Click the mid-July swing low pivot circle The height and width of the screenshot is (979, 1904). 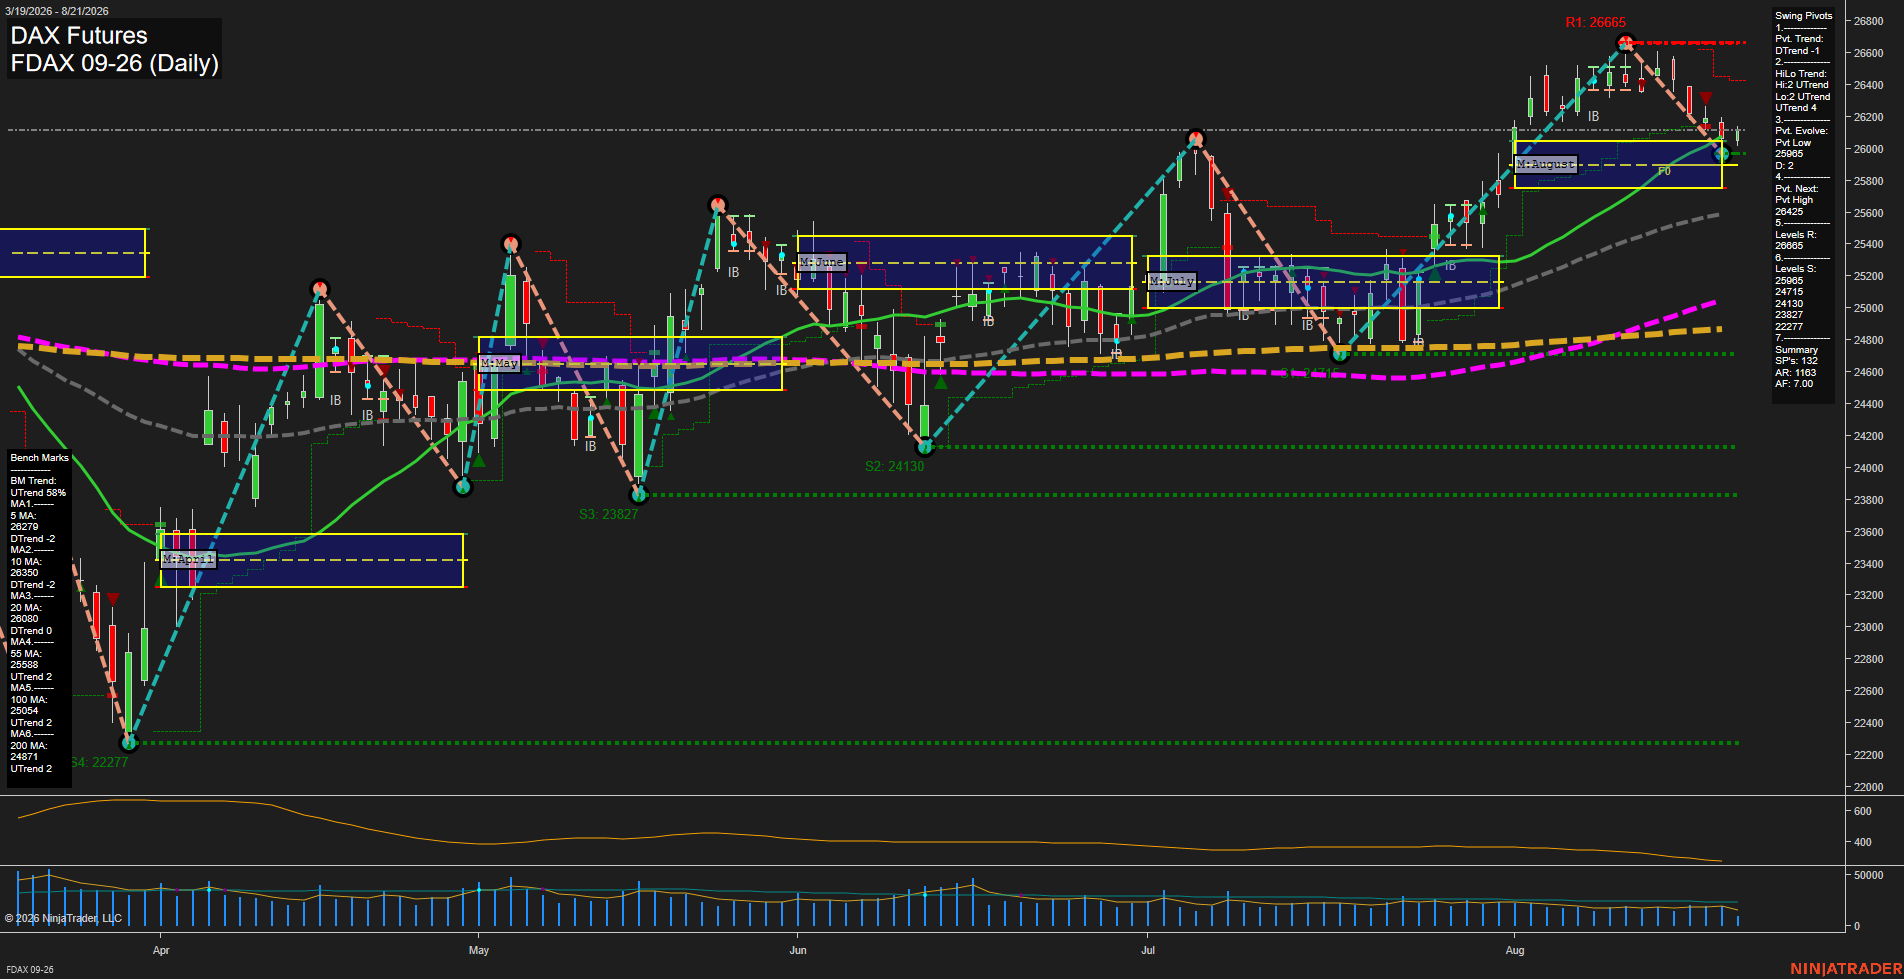1341,353
